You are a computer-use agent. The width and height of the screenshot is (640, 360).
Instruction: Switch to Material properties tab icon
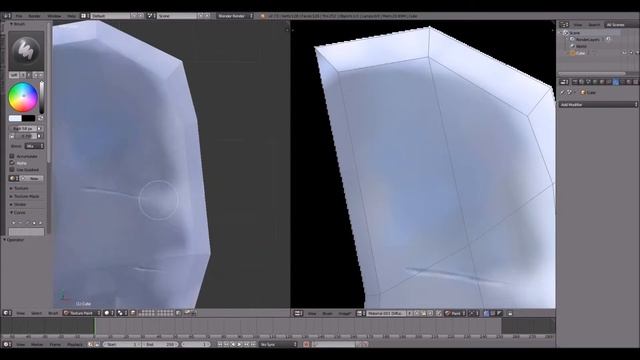point(629,82)
